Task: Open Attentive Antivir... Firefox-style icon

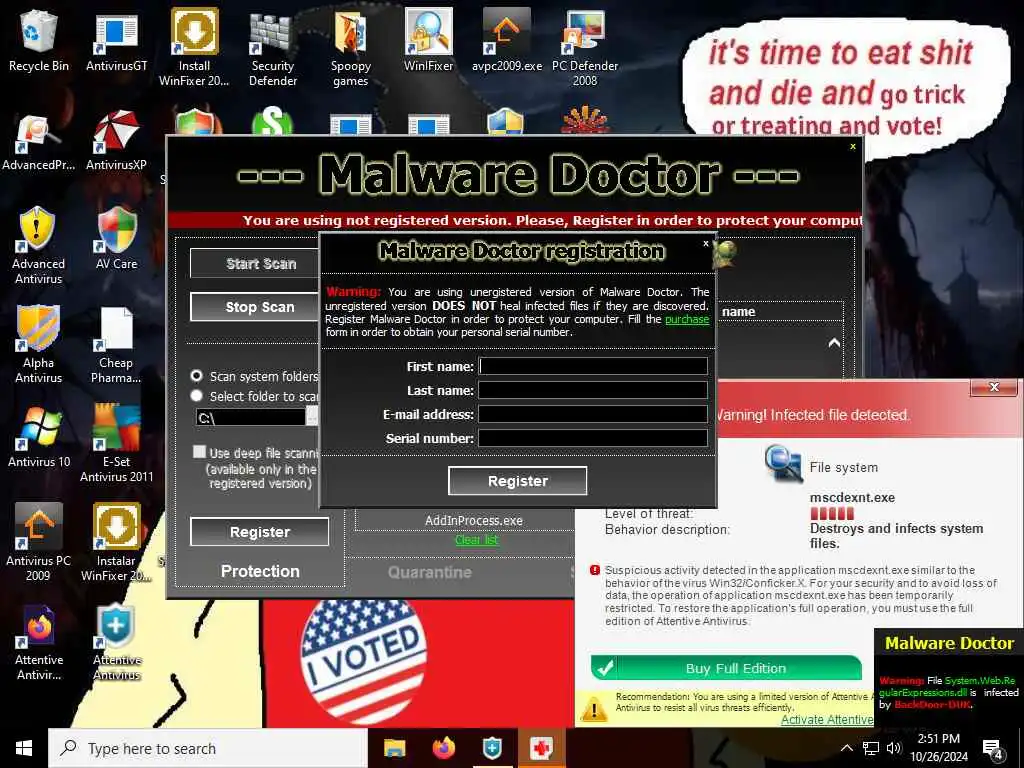Action: [39, 643]
